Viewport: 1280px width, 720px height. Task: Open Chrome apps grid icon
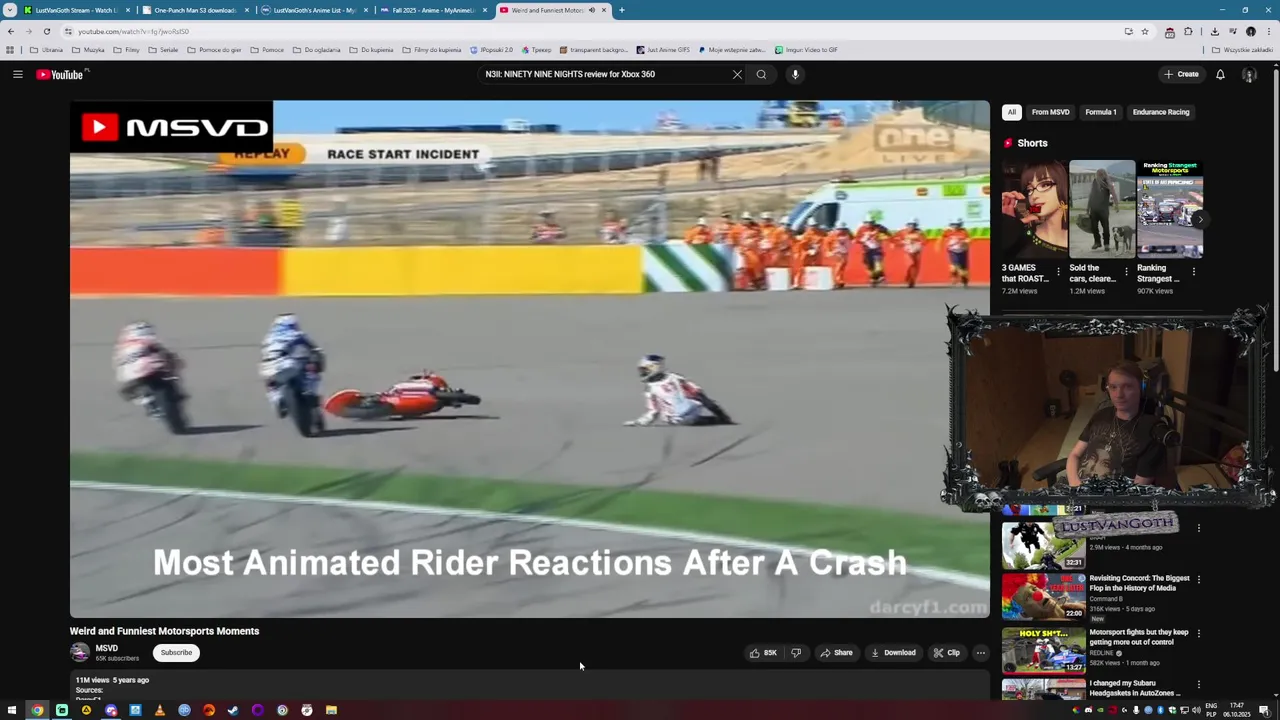[x=10, y=49]
